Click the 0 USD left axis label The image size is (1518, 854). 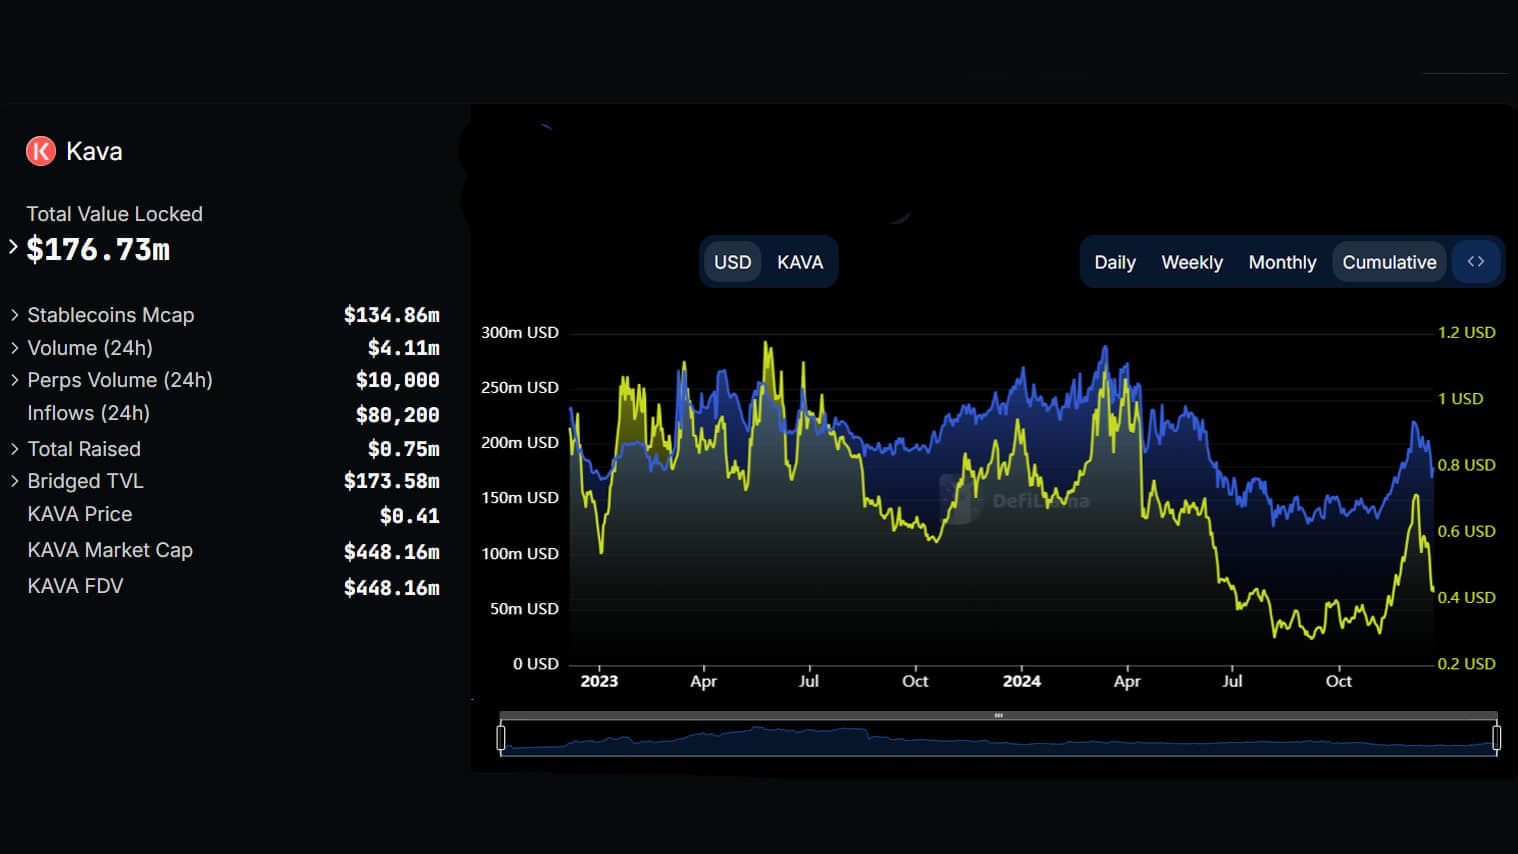536,663
